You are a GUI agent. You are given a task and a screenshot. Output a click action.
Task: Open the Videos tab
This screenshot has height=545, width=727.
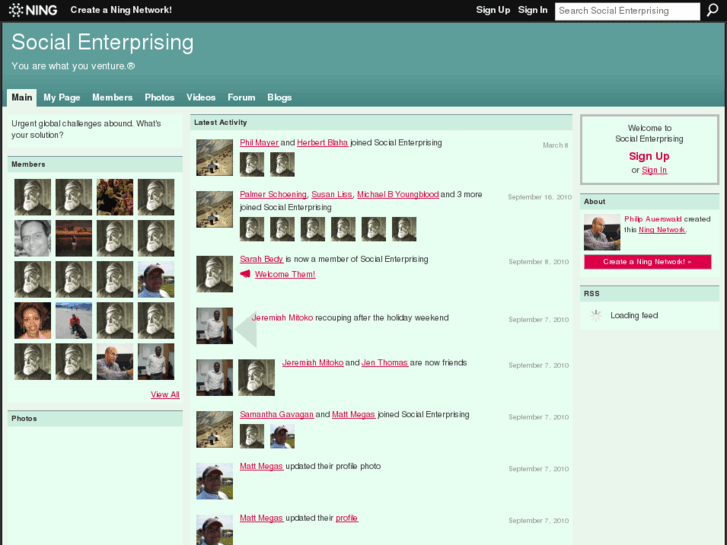(x=201, y=97)
